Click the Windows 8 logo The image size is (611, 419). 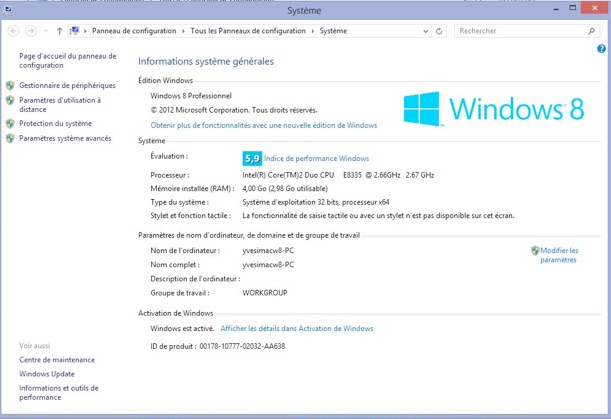pos(494,109)
